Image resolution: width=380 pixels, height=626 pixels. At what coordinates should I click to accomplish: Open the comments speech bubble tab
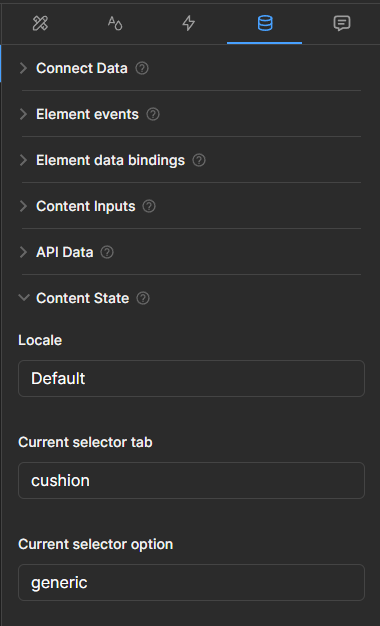click(x=342, y=24)
